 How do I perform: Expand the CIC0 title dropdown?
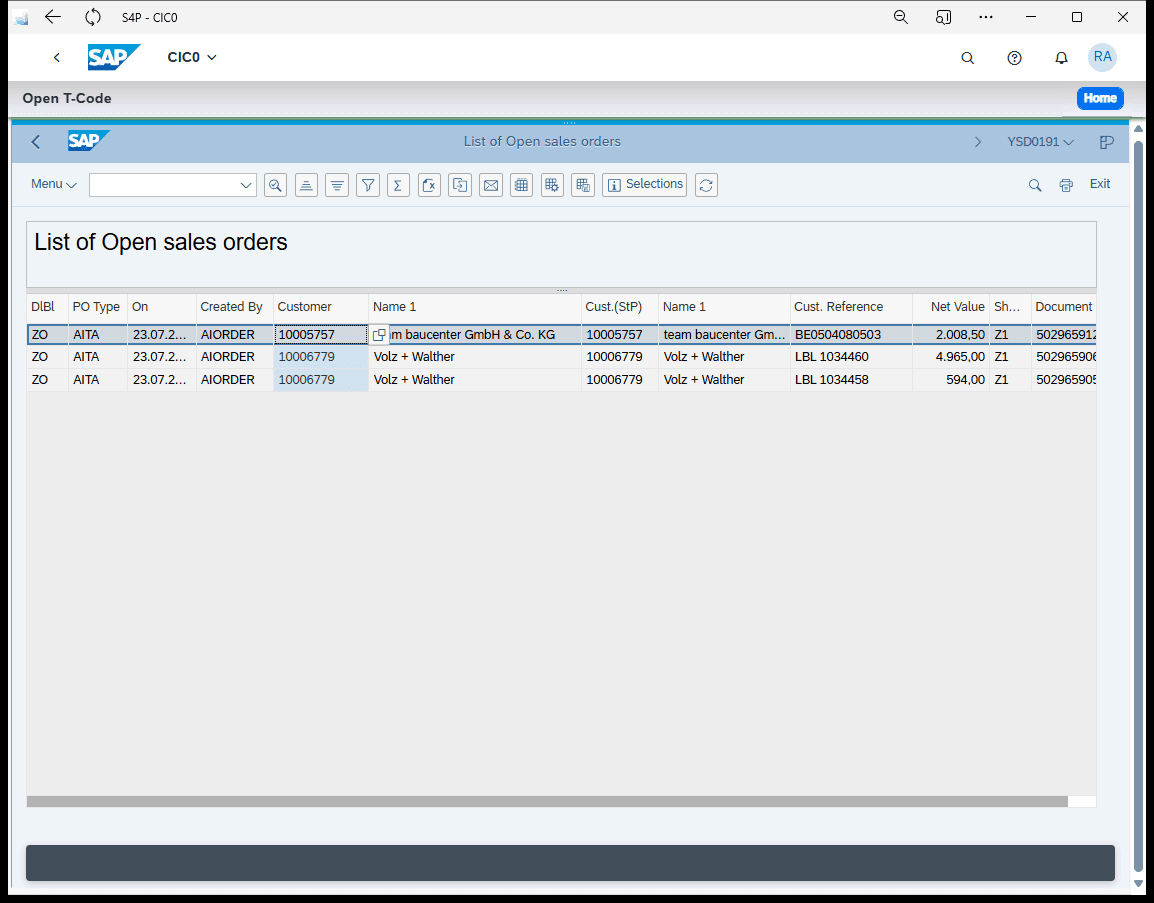tap(192, 57)
